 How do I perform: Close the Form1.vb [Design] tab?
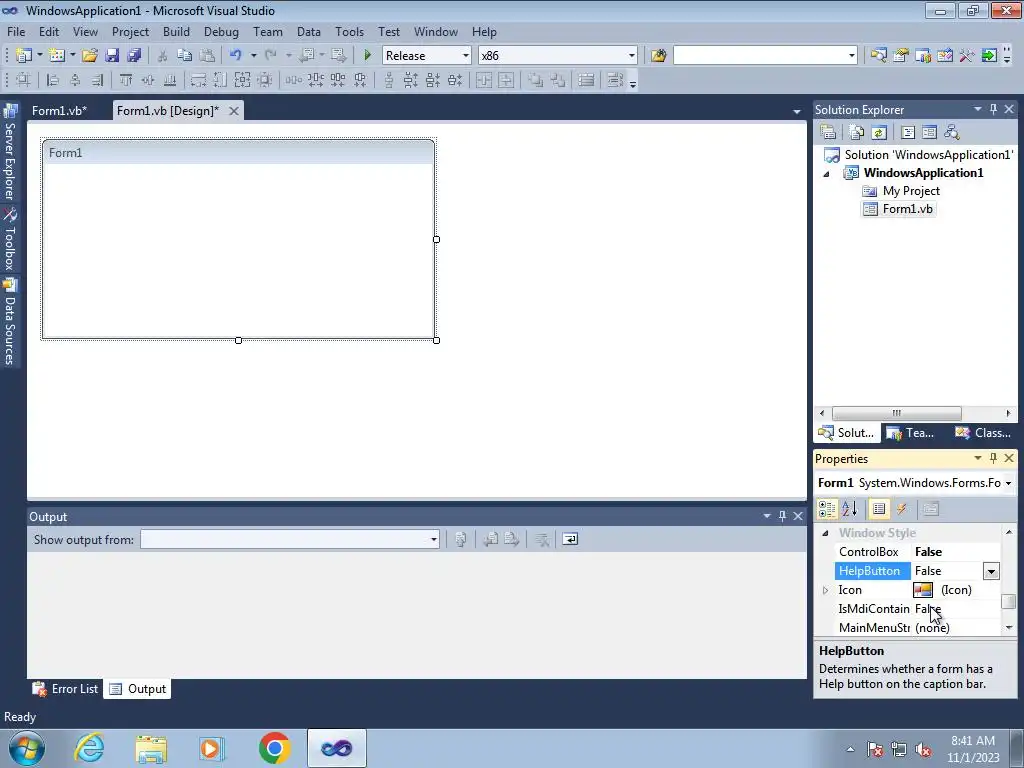[233, 111]
